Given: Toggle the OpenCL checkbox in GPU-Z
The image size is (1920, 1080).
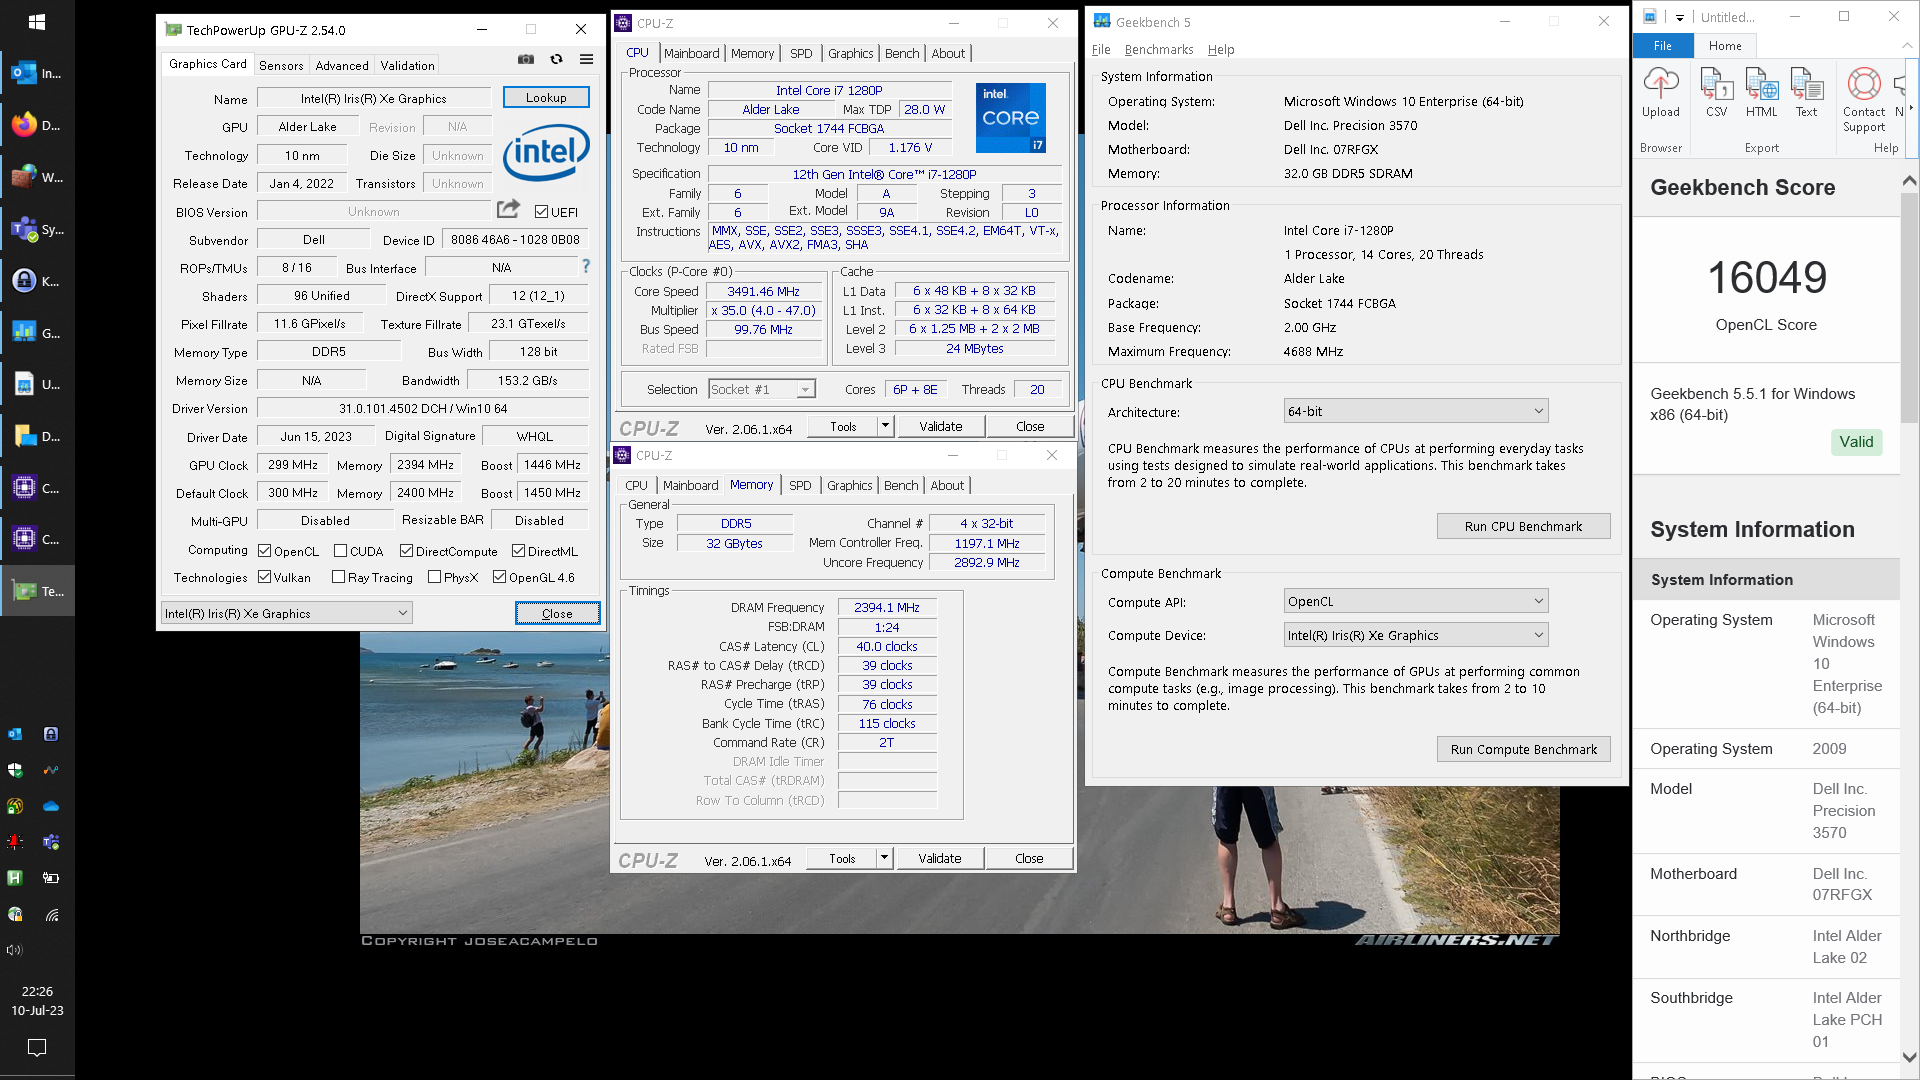Looking at the screenshot, I should click(265, 551).
